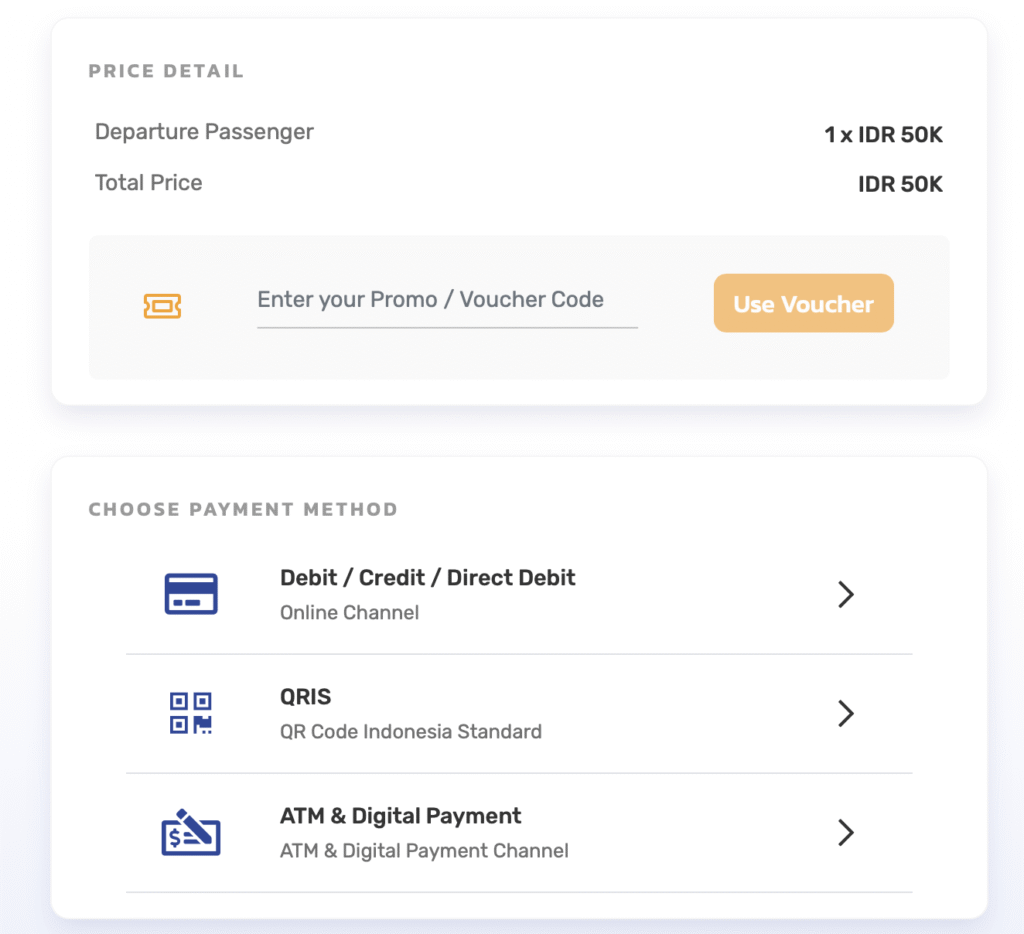Click the credit card icon

click(190, 594)
